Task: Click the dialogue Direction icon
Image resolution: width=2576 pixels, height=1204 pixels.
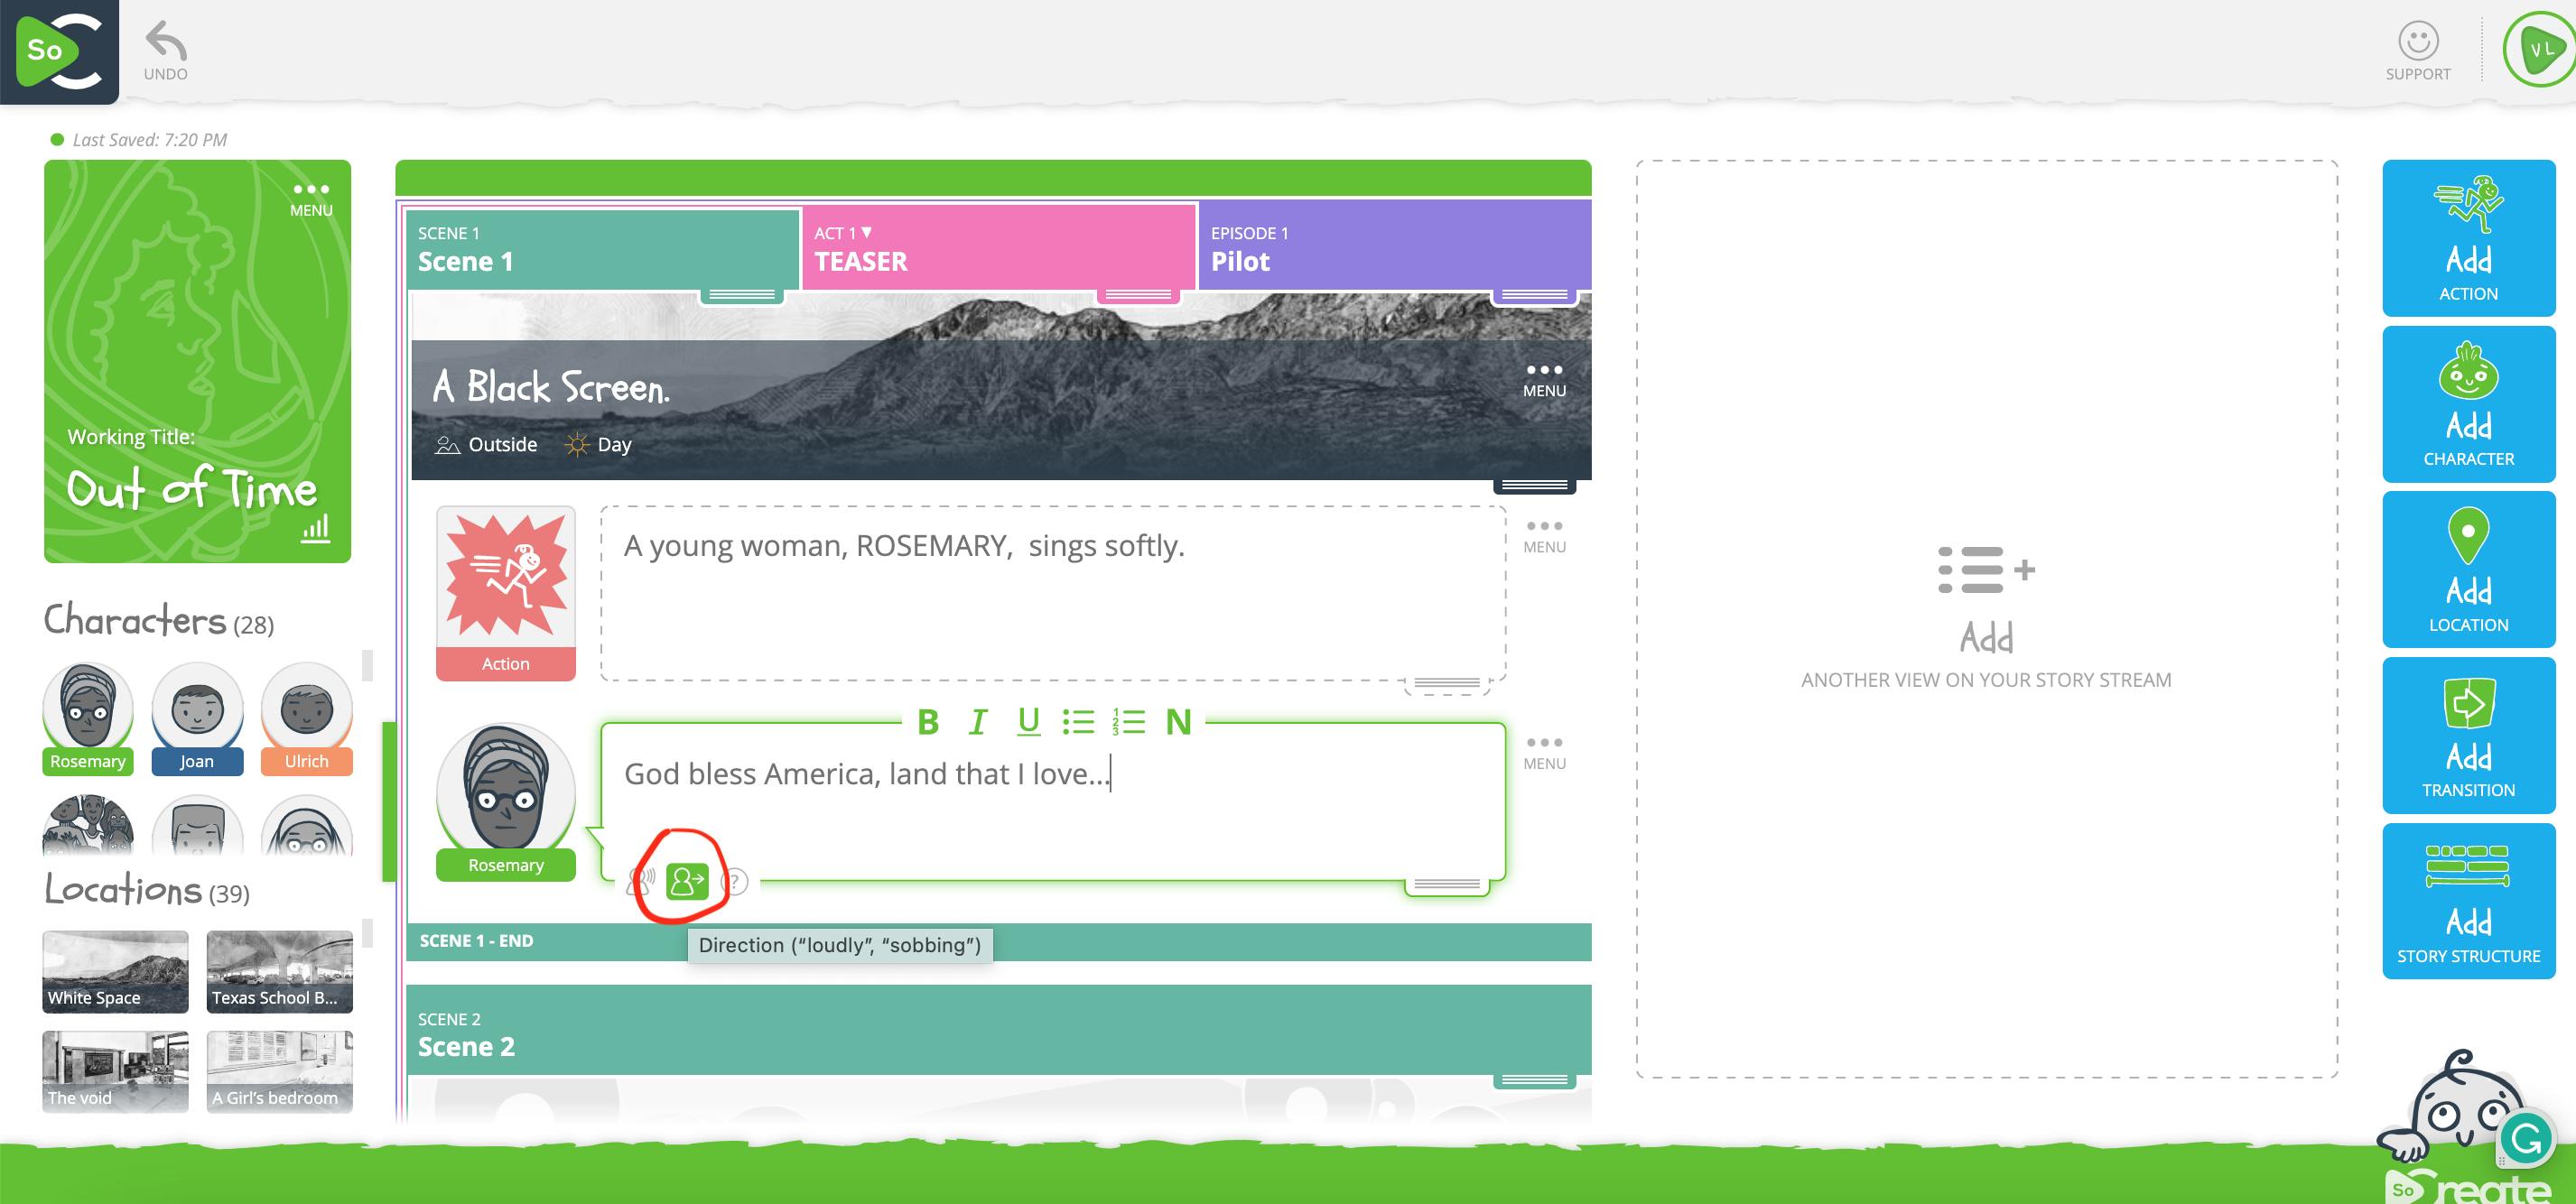Action: (686, 881)
